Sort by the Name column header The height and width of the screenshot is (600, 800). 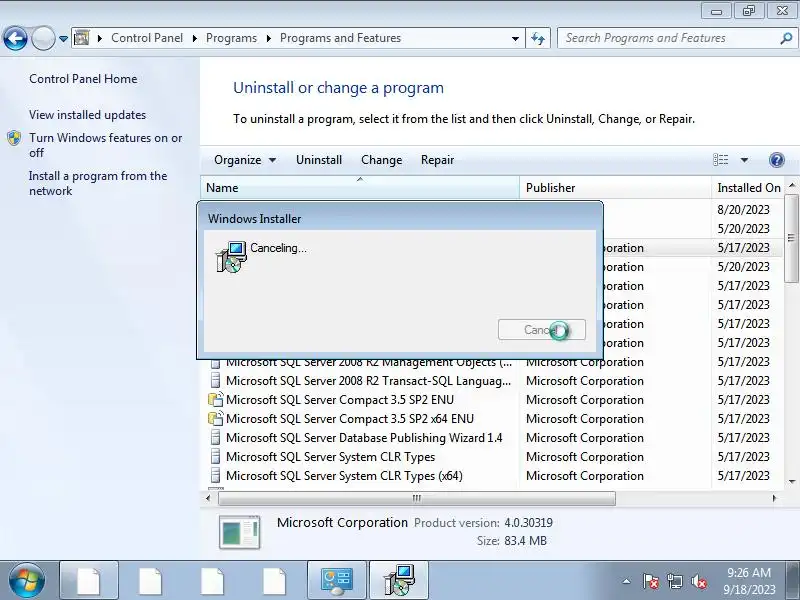(360, 188)
